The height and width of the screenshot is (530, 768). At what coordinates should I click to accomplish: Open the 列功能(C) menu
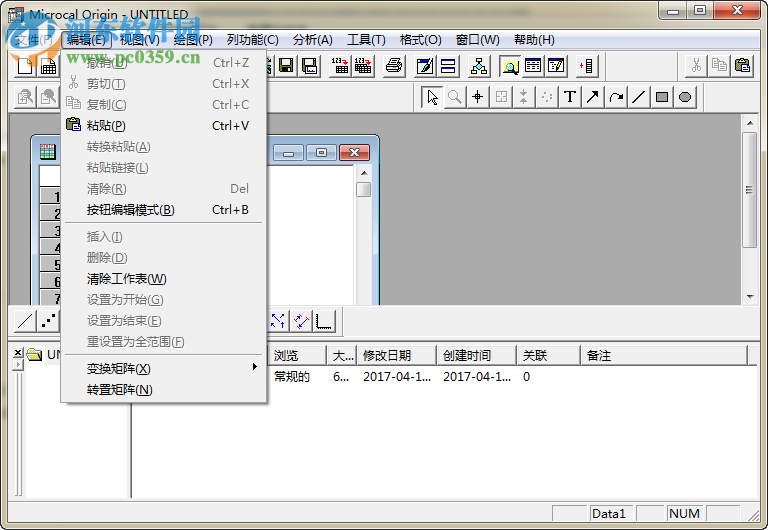coord(253,40)
